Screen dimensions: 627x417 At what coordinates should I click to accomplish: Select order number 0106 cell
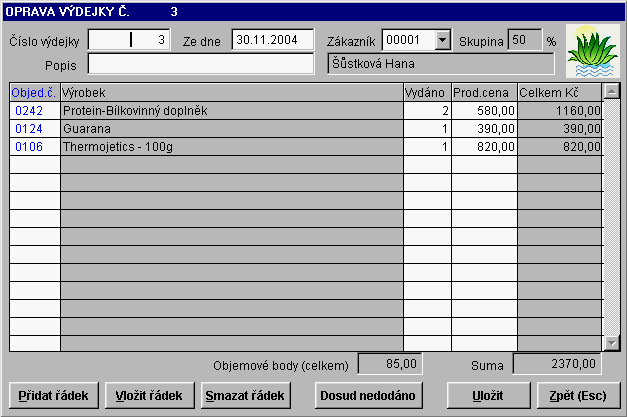(x=35, y=146)
